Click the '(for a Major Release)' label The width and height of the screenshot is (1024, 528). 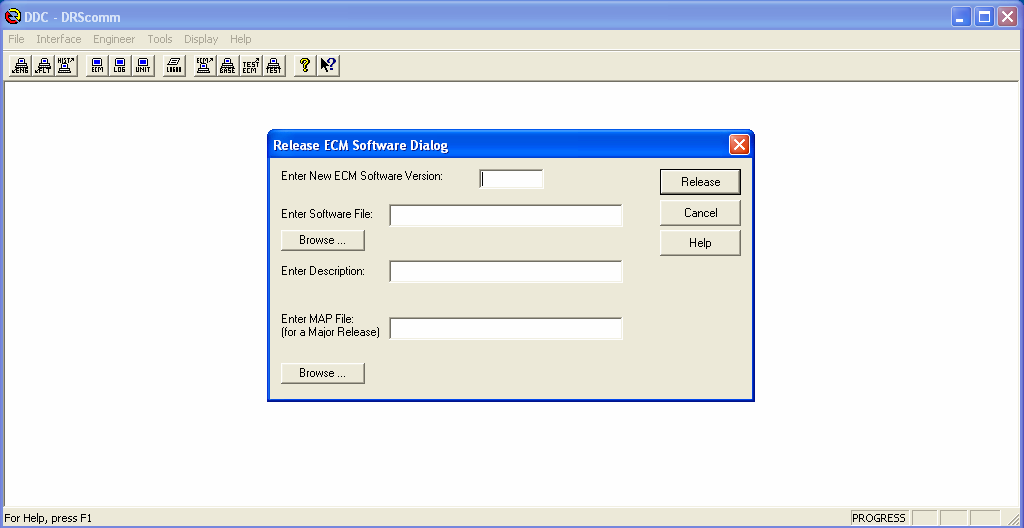pos(330,332)
